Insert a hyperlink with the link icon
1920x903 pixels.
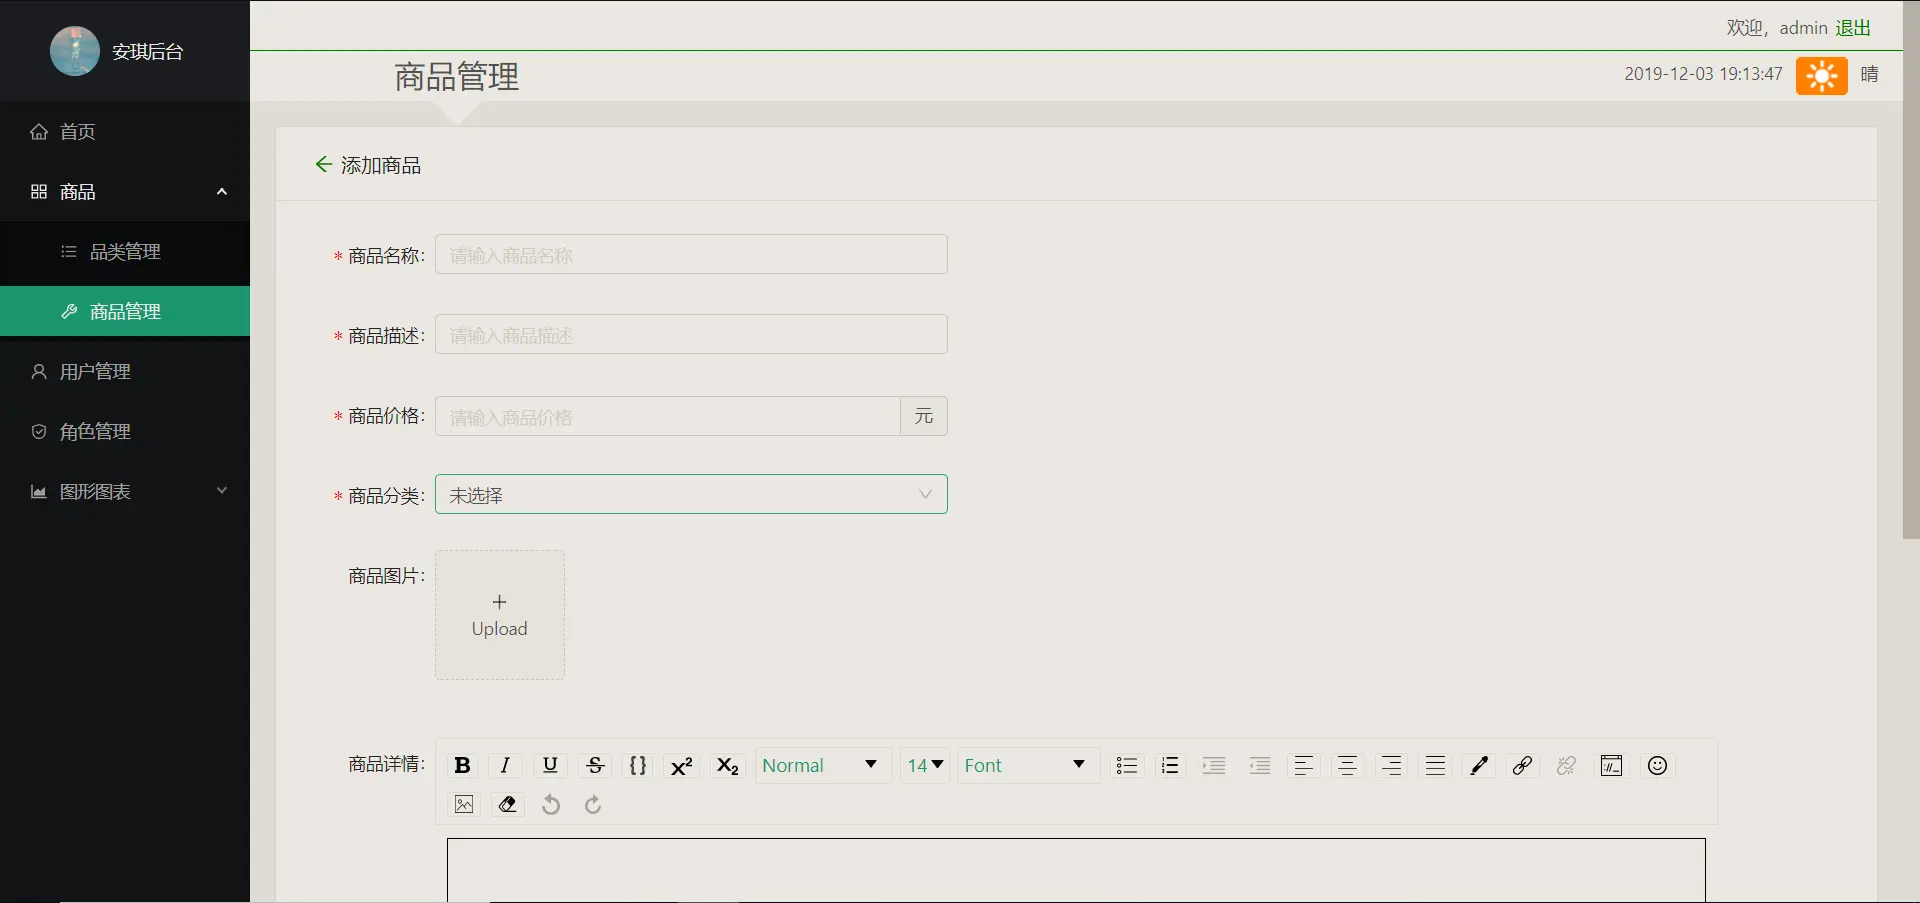pos(1523,765)
